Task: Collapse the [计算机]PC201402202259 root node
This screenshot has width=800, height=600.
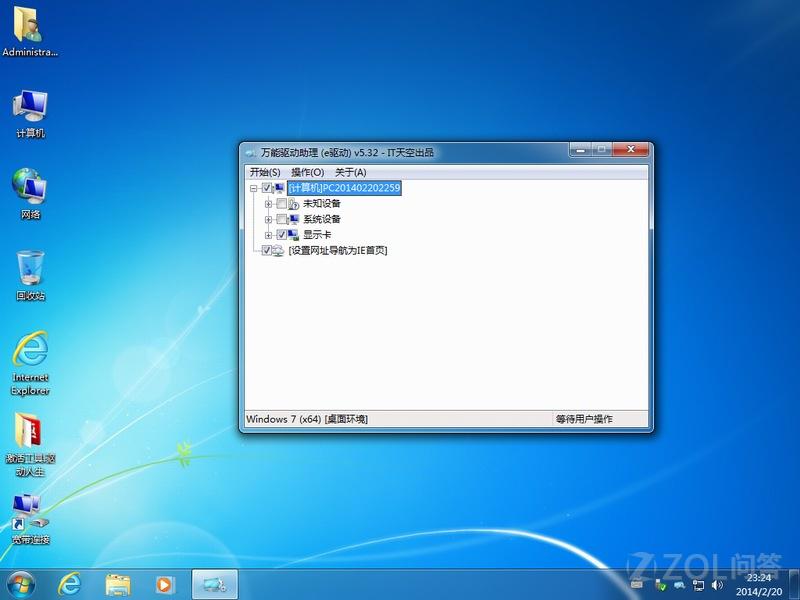Action: 254,188
